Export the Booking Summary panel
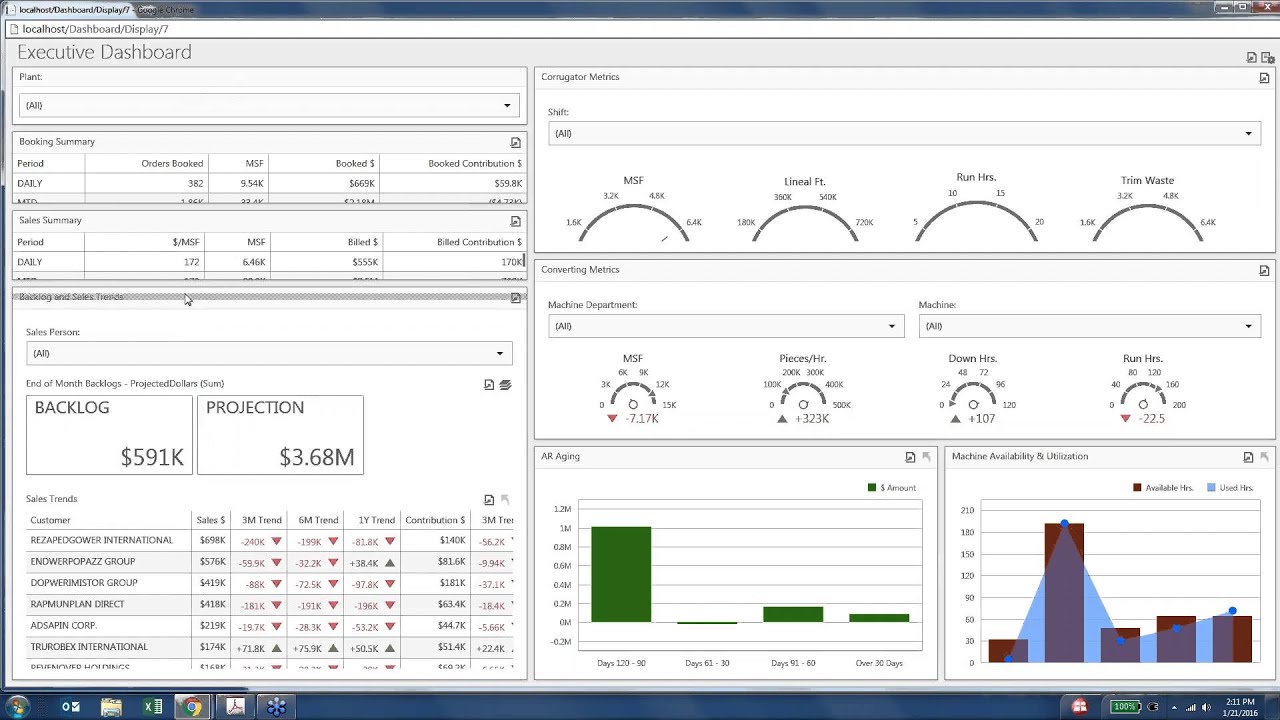 tap(516, 143)
